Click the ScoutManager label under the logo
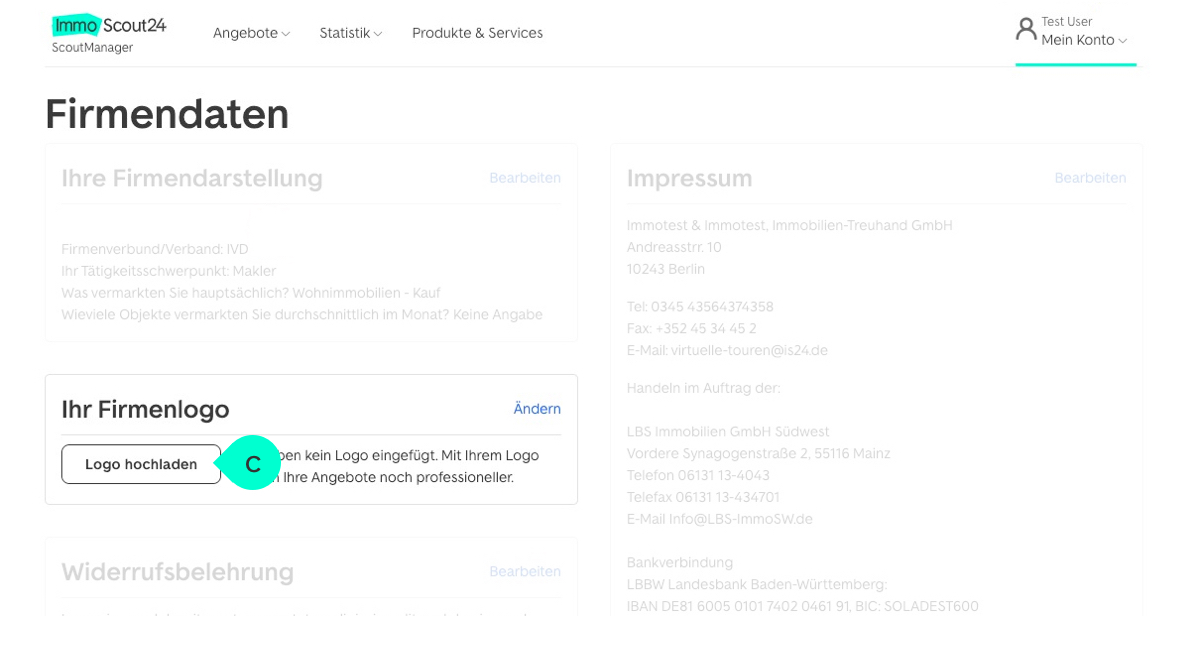Screen dimensions: 1199x659 [x=92, y=48]
